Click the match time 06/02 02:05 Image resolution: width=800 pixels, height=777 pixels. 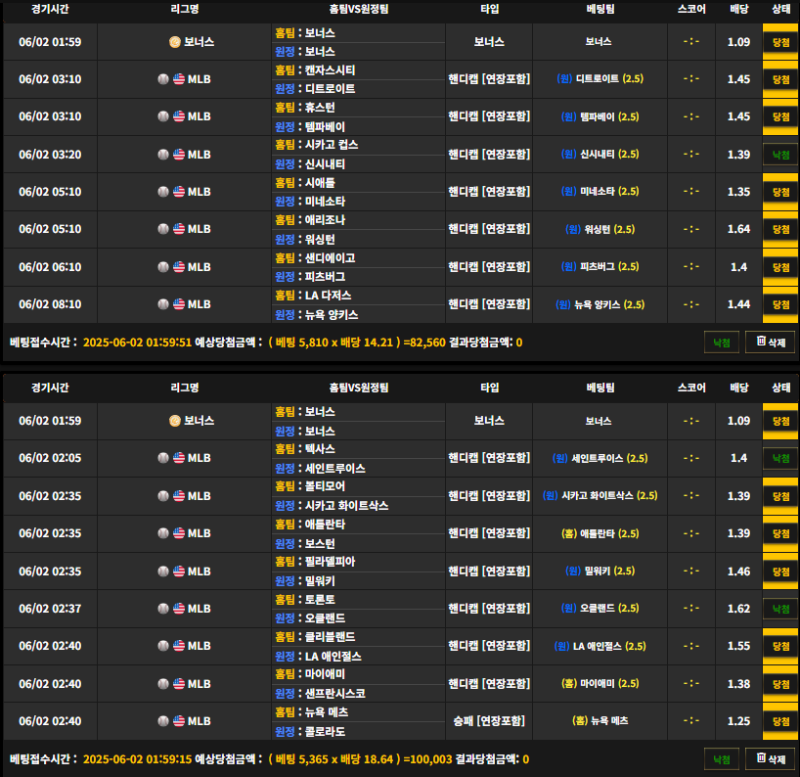click(x=50, y=458)
